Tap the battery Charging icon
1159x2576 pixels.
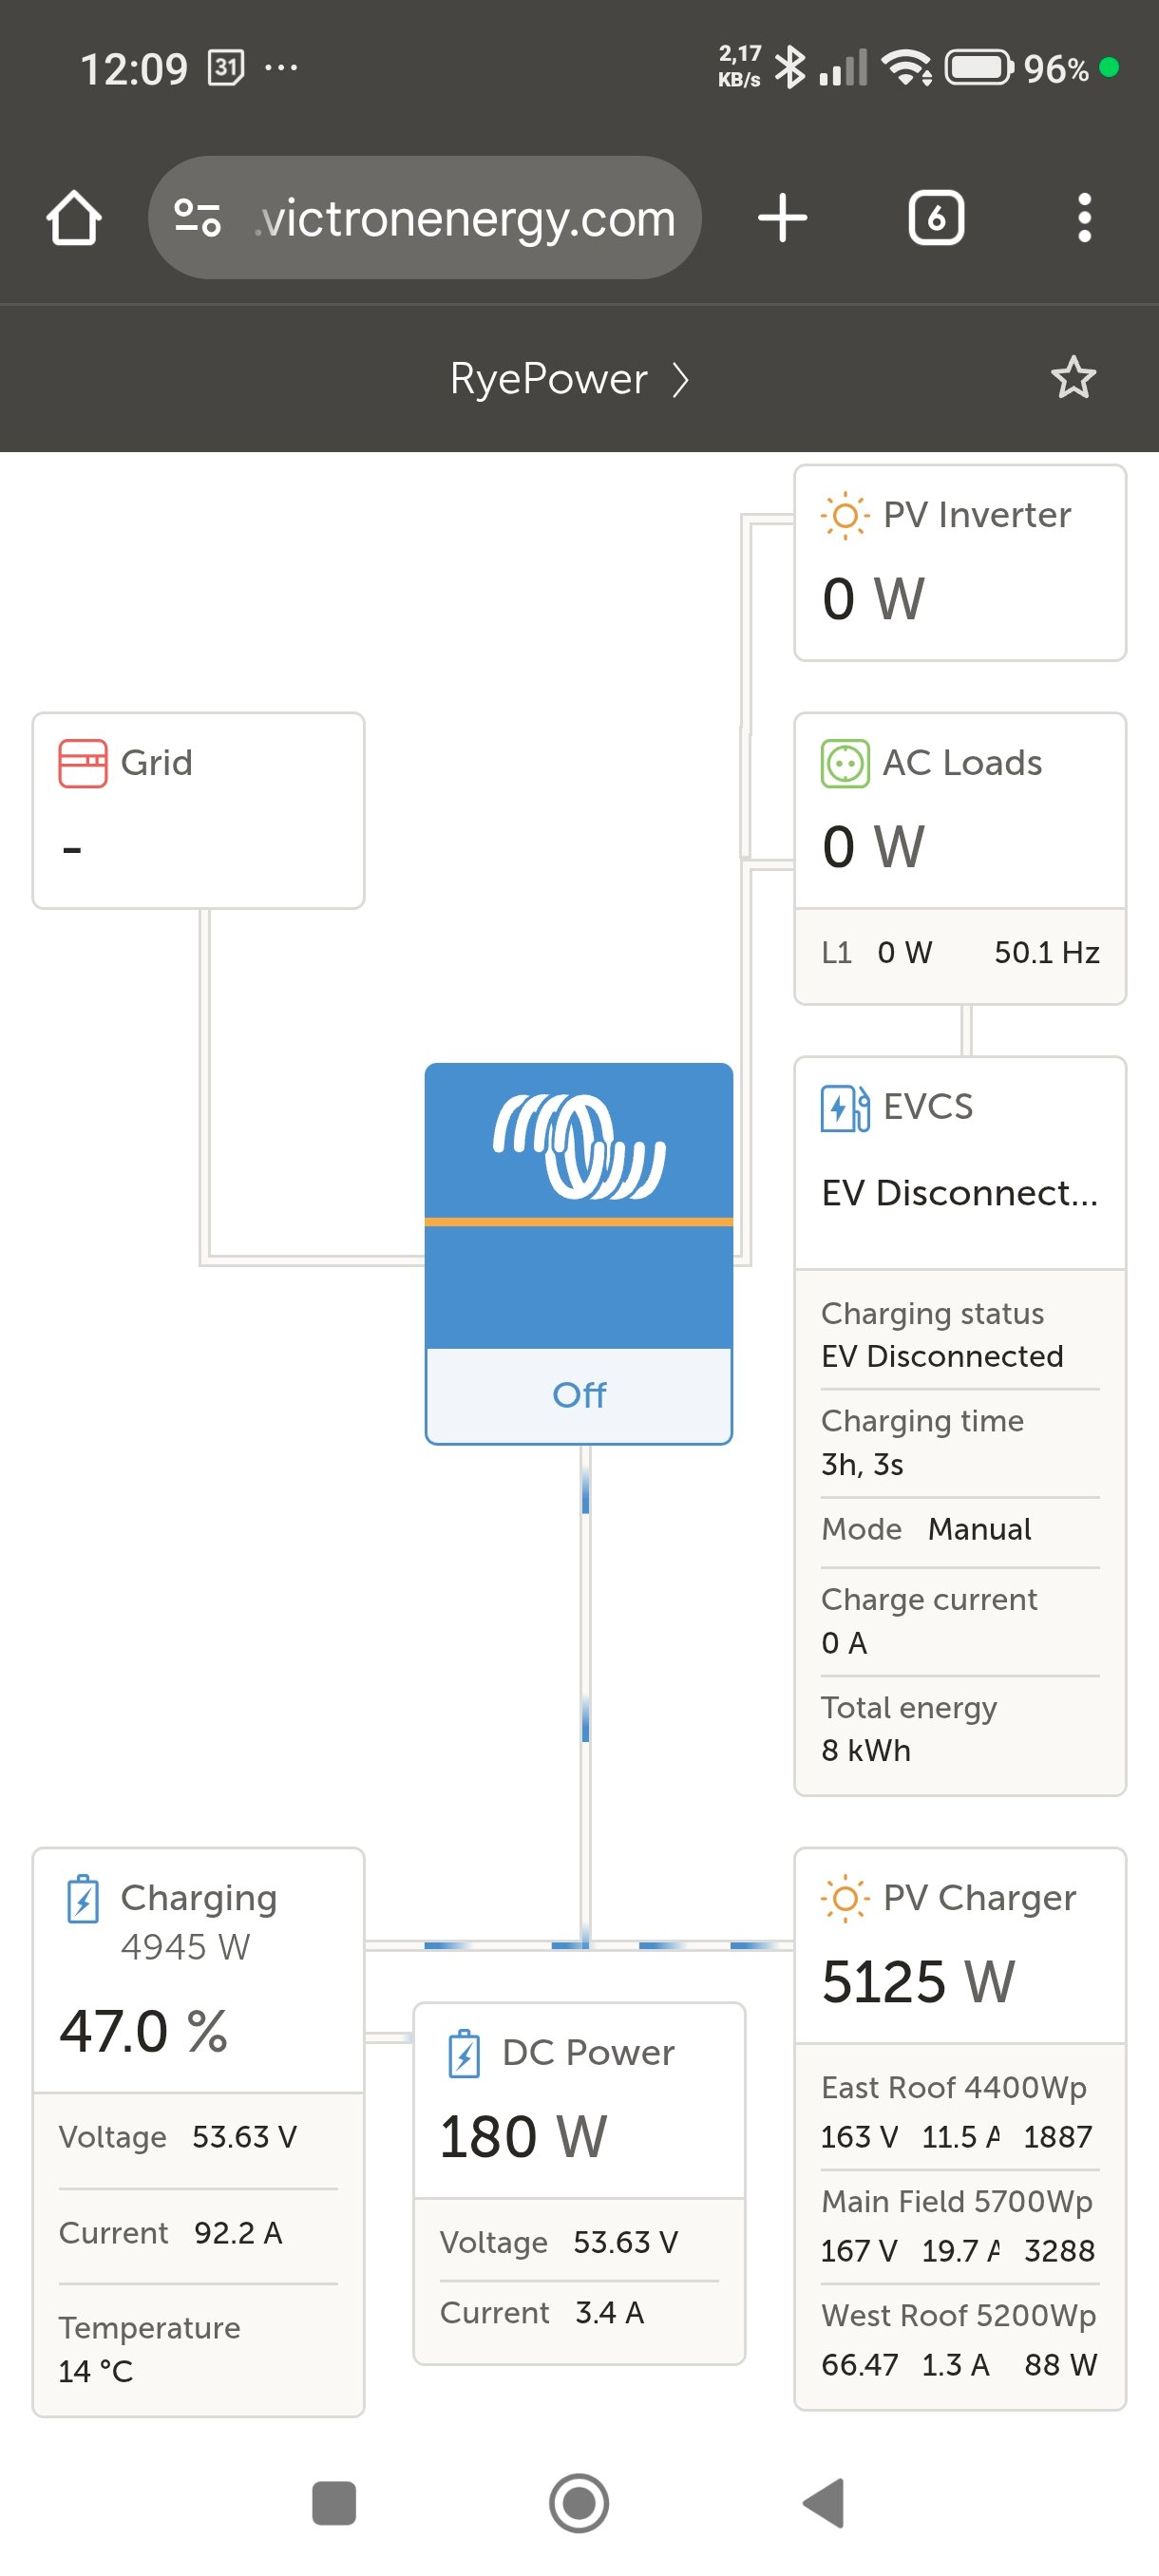[x=83, y=1898]
